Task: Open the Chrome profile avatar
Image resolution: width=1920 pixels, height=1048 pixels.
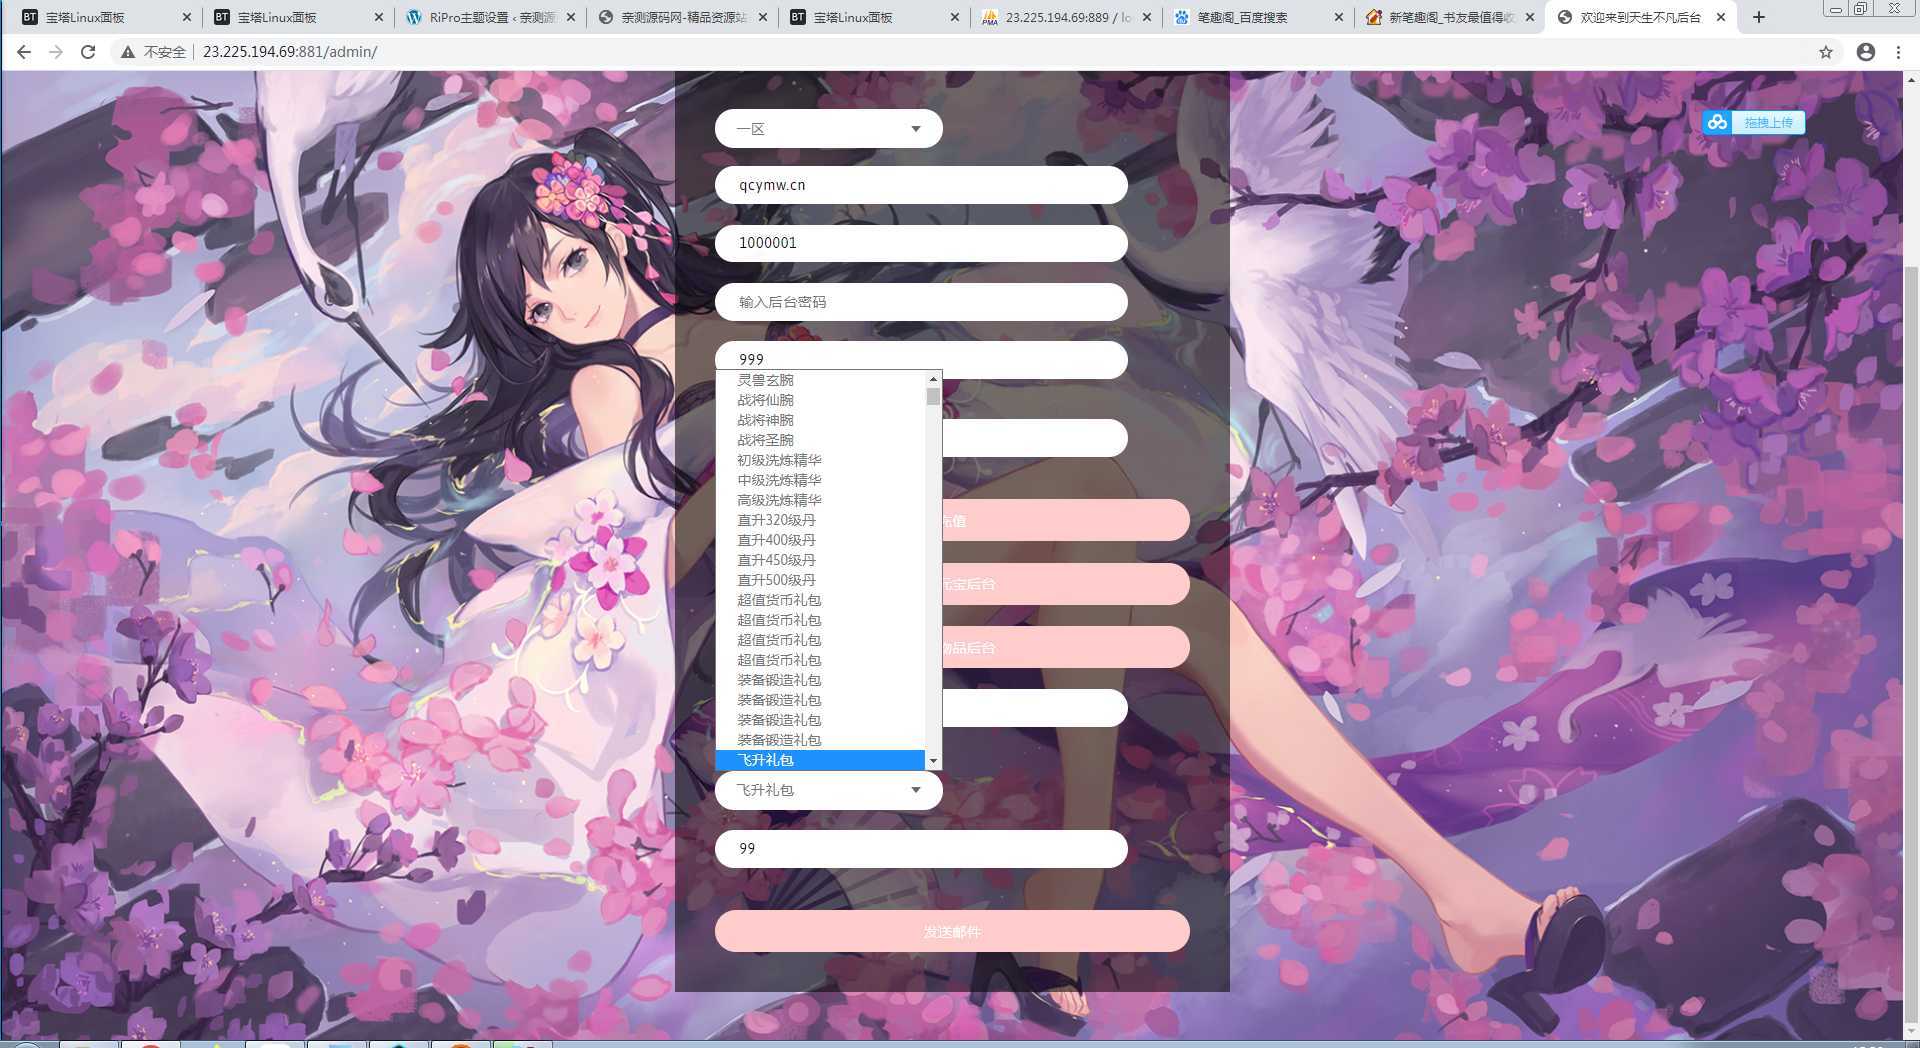Action: 1865,52
